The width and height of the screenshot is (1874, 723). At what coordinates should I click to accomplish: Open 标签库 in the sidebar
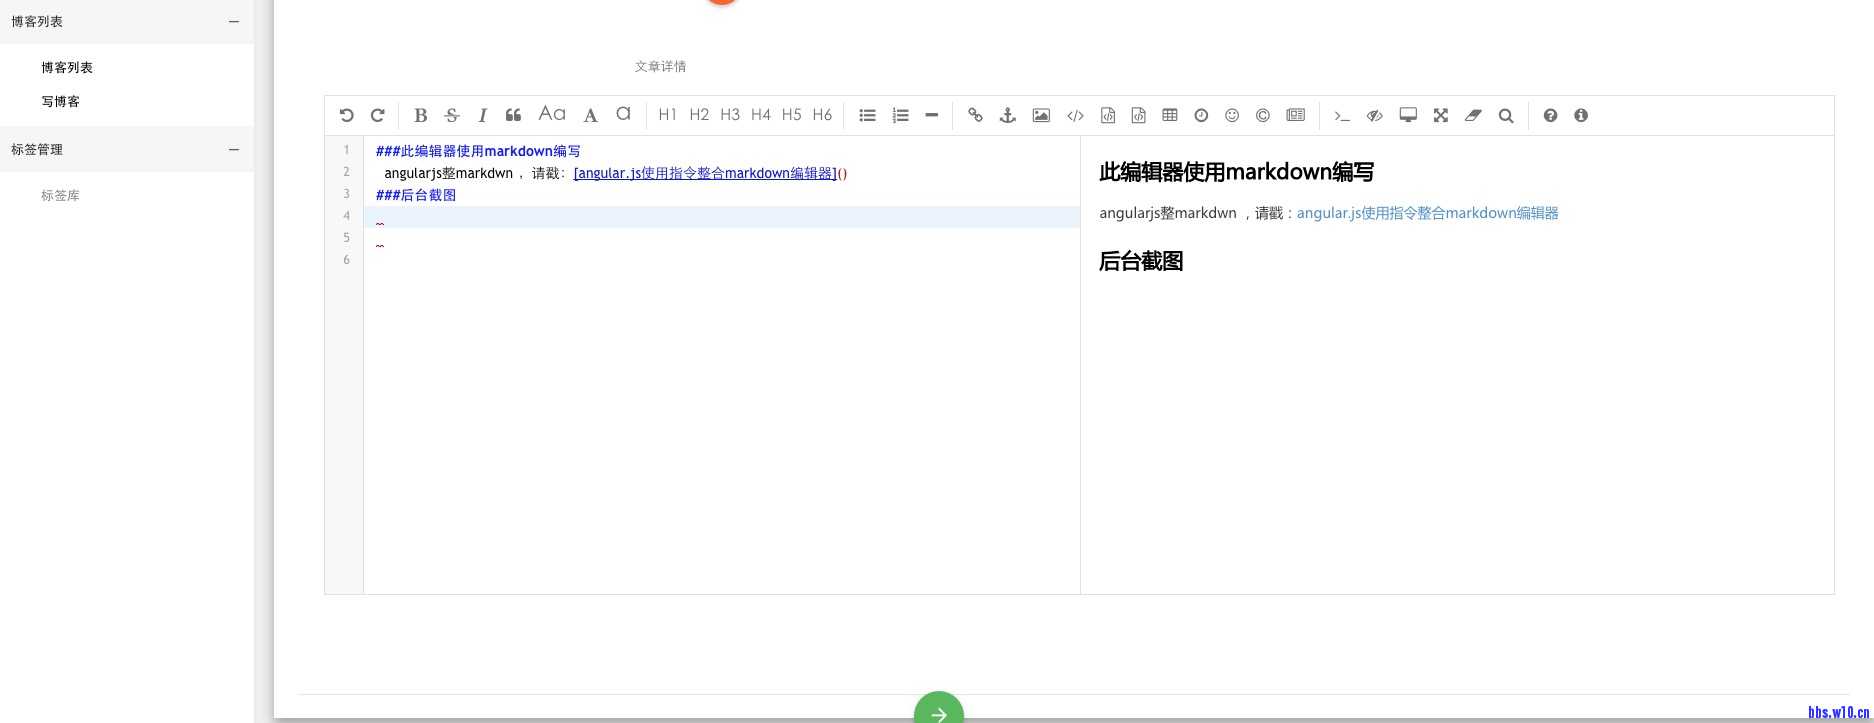coord(61,195)
